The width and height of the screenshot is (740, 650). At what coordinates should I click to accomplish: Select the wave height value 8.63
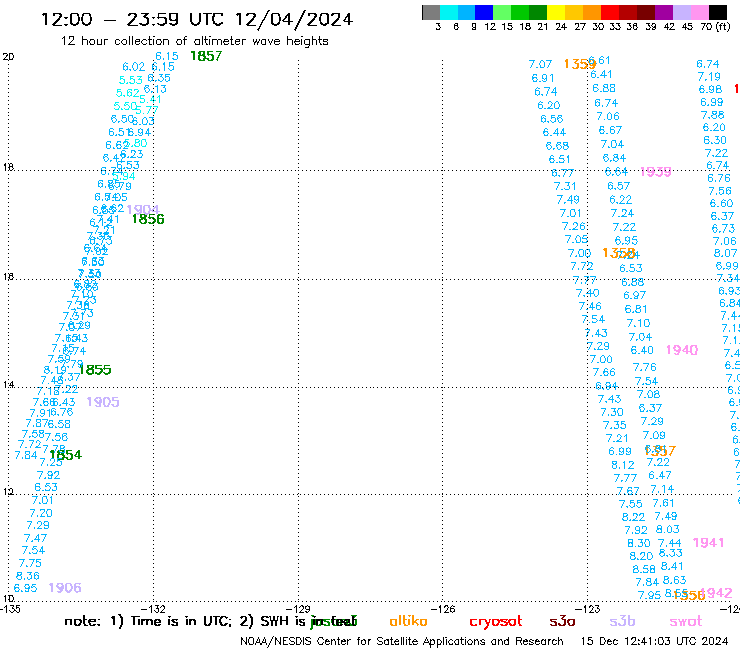[674, 580]
